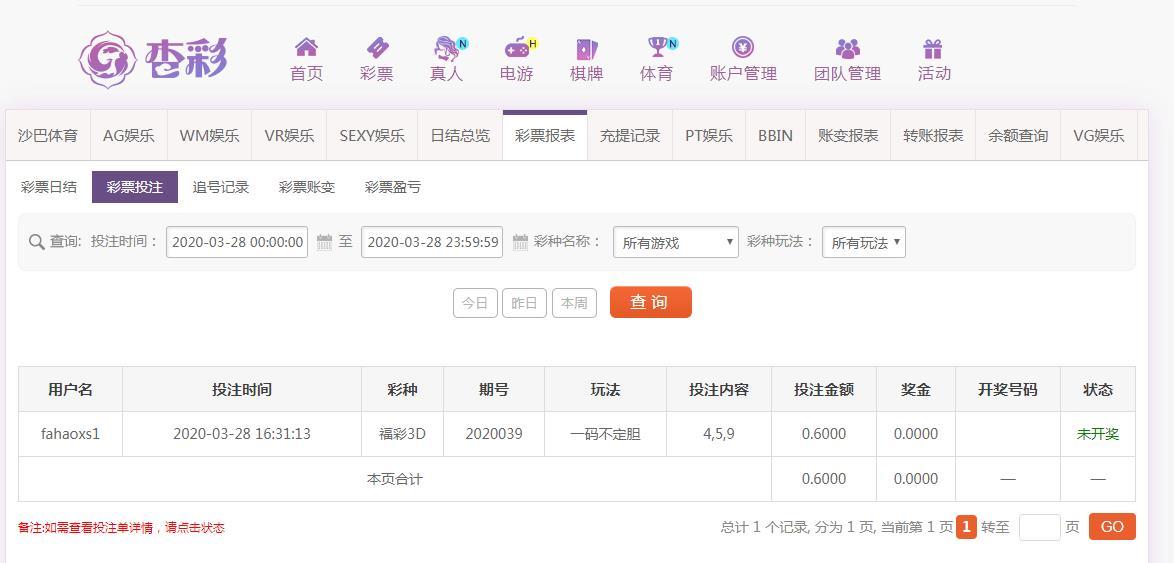1174x563 pixels.
Task: Click the 投注金额 column header
Action: point(824,389)
